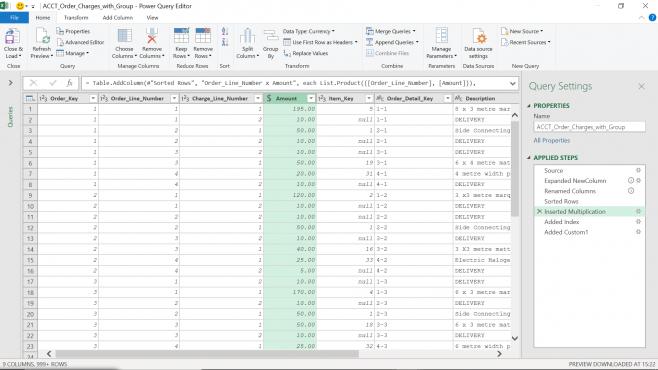The width and height of the screenshot is (658, 370).
Task: Cancel formula with the X icon
Action: click(x=33, y=83)
